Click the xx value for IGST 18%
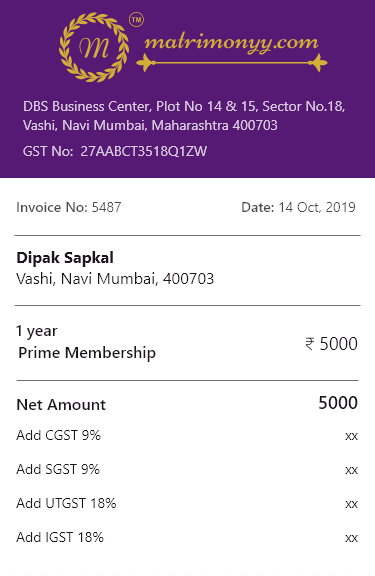Screen dimensions: 375x576 click(351, 538)
